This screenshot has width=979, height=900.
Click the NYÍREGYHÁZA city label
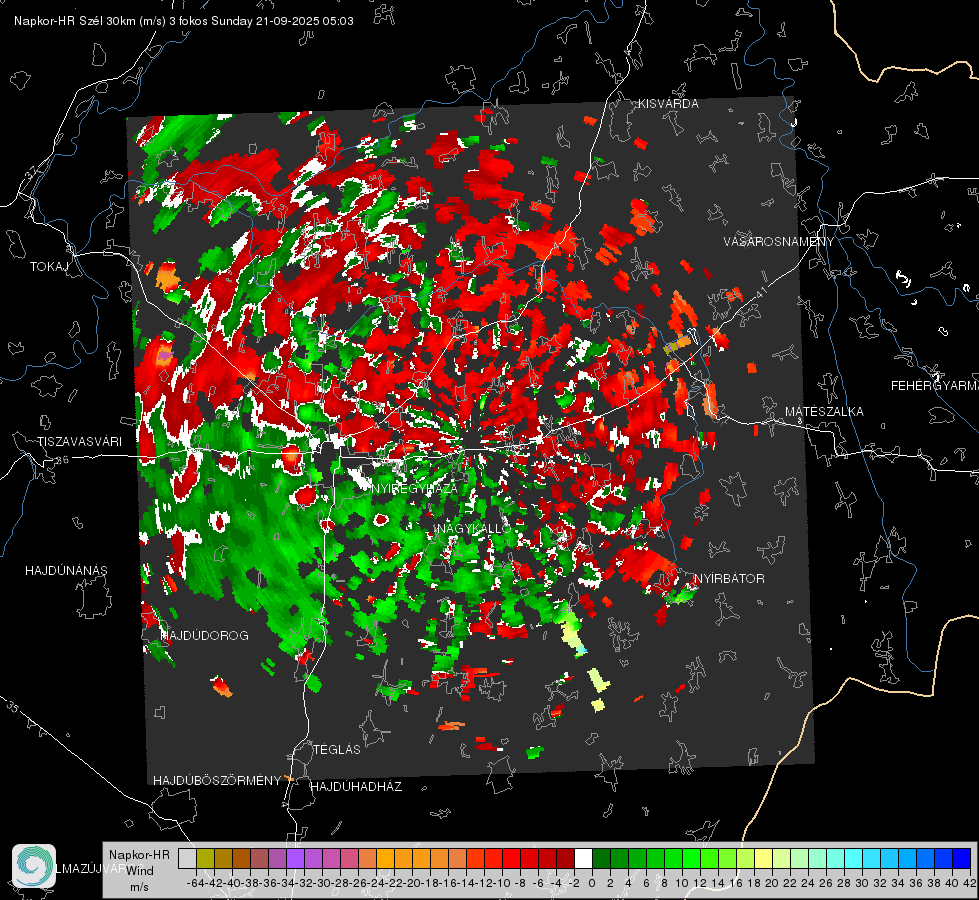pos(414,488)
